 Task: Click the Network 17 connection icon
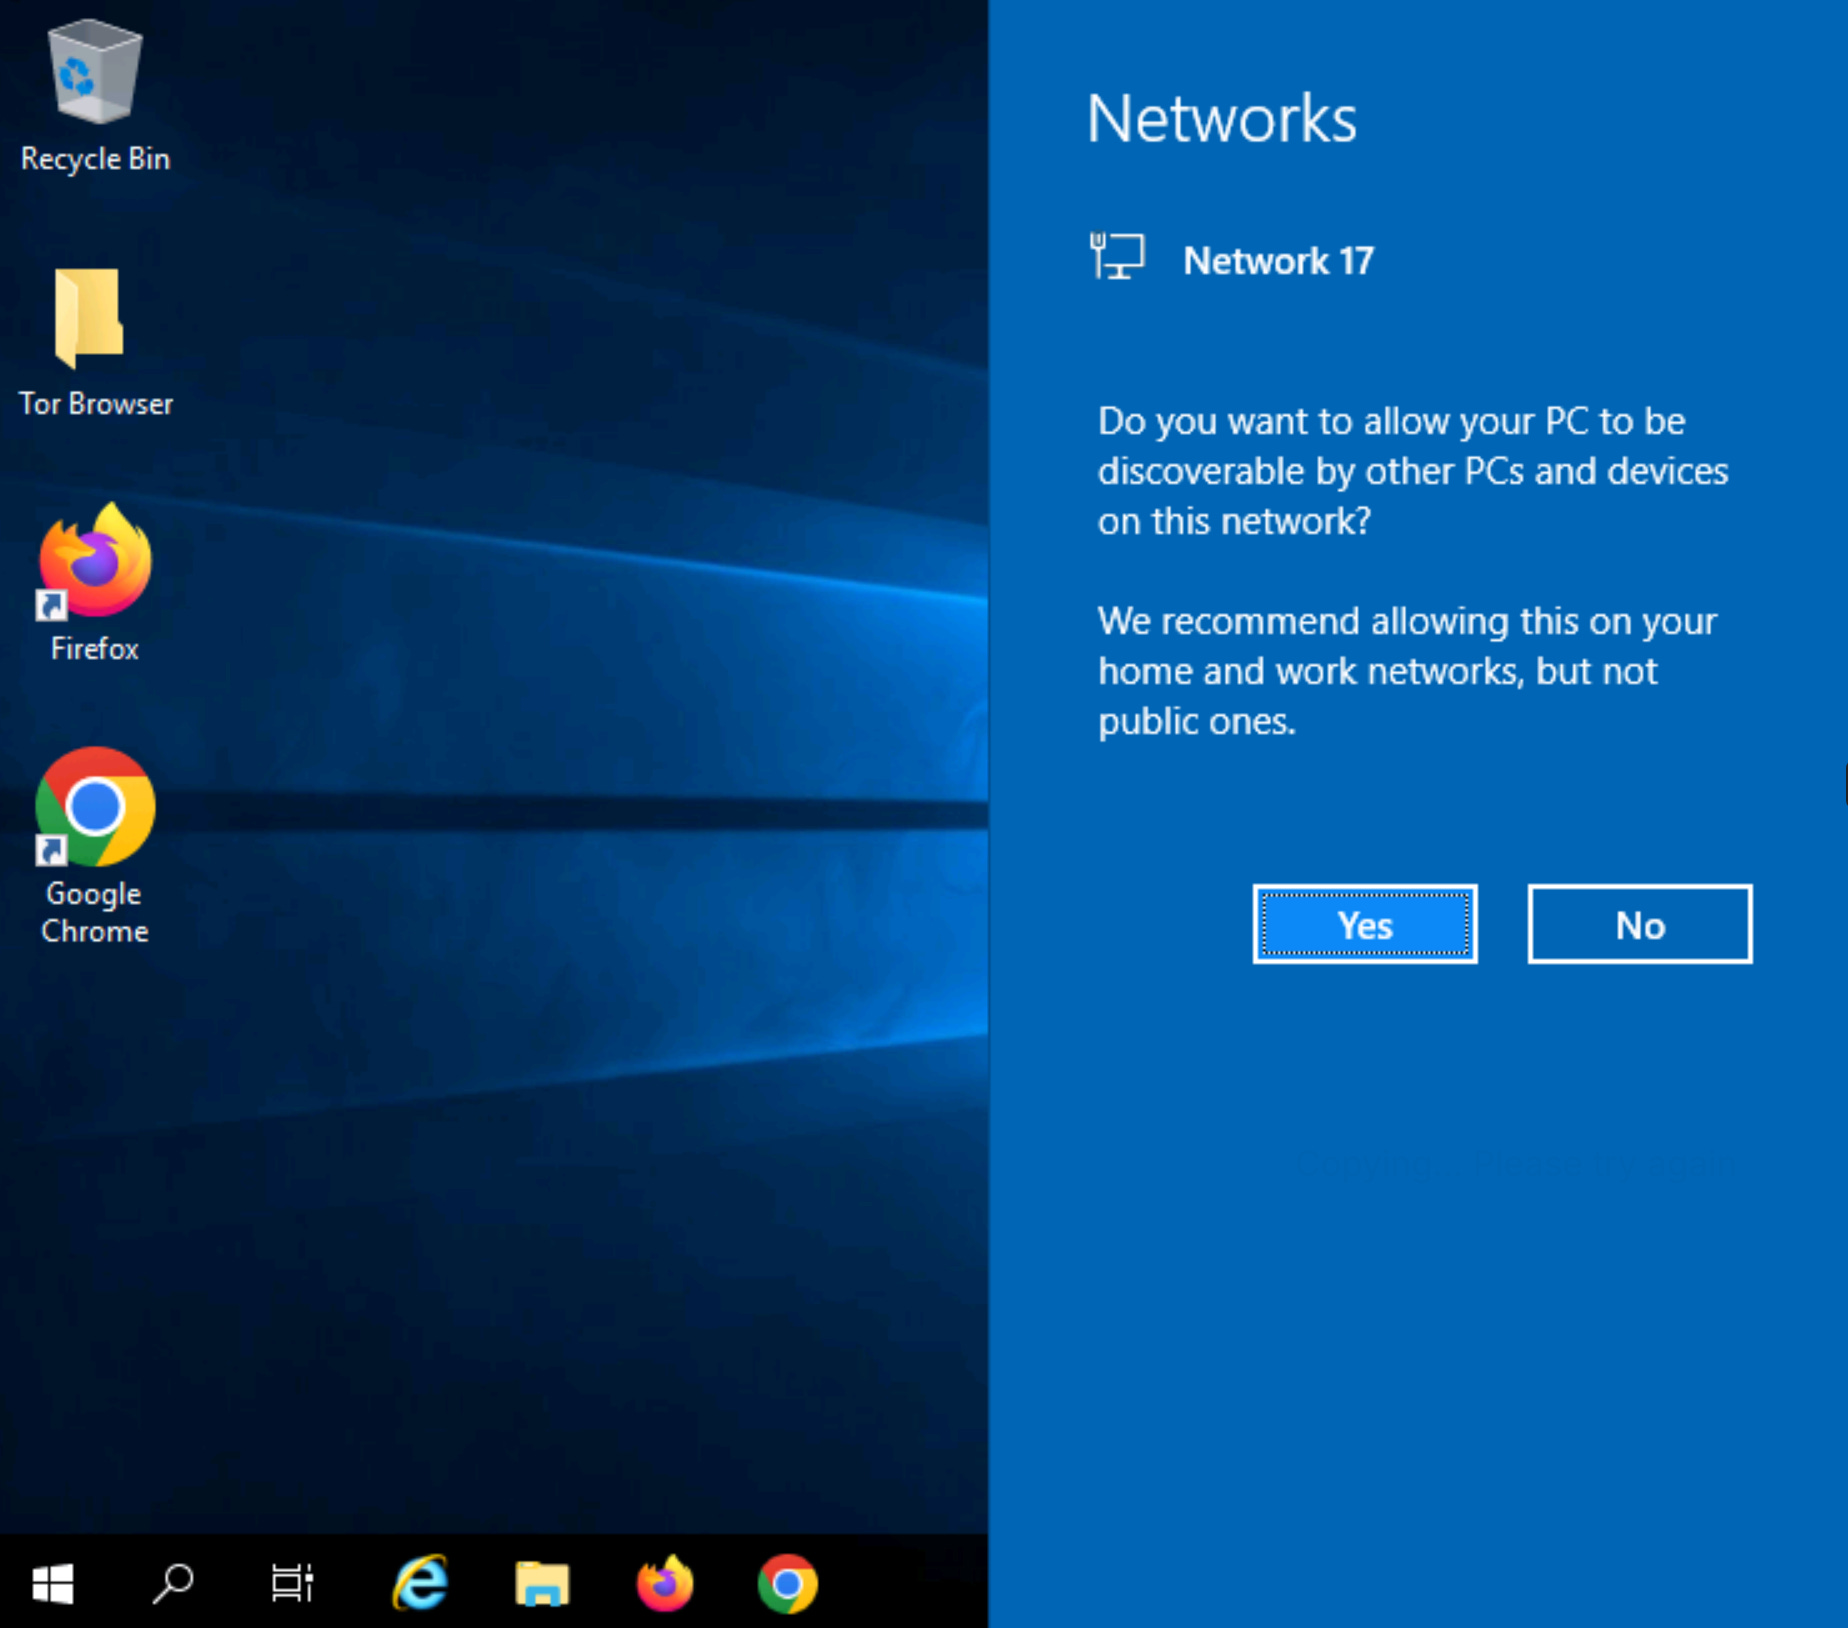point(1117,257)
